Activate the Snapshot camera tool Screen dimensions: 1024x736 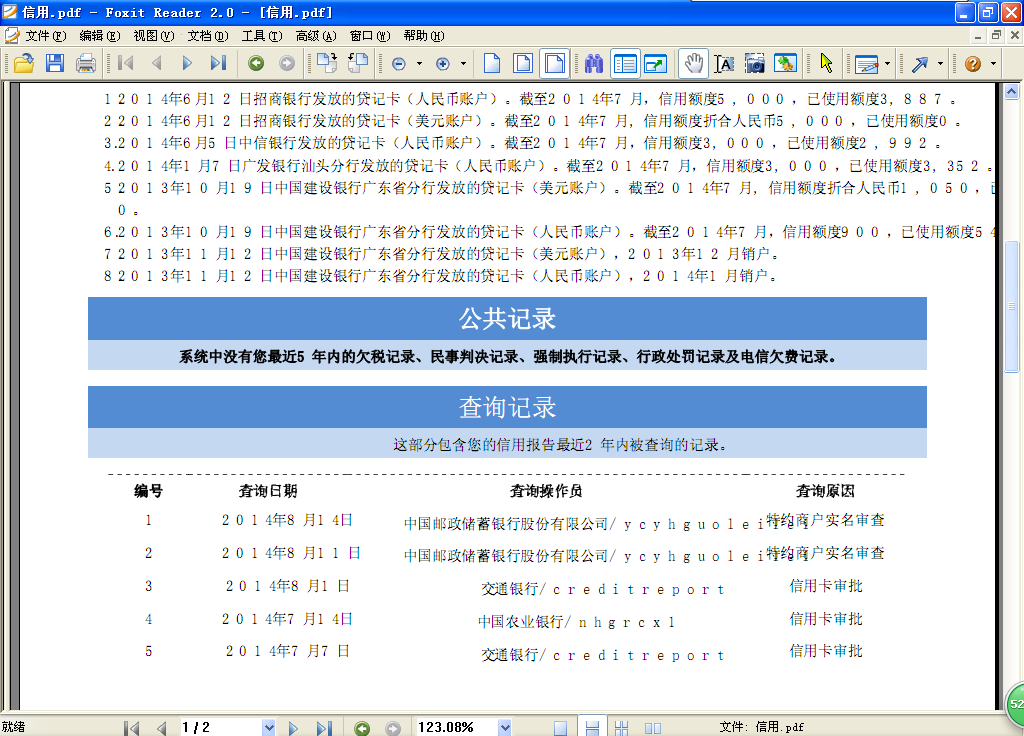pyautogui.click(x=755, y=63)
